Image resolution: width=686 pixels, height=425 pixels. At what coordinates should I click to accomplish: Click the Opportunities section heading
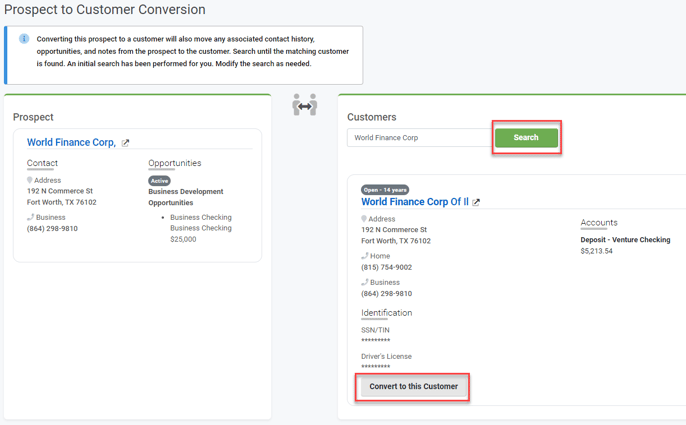(175, 163)
